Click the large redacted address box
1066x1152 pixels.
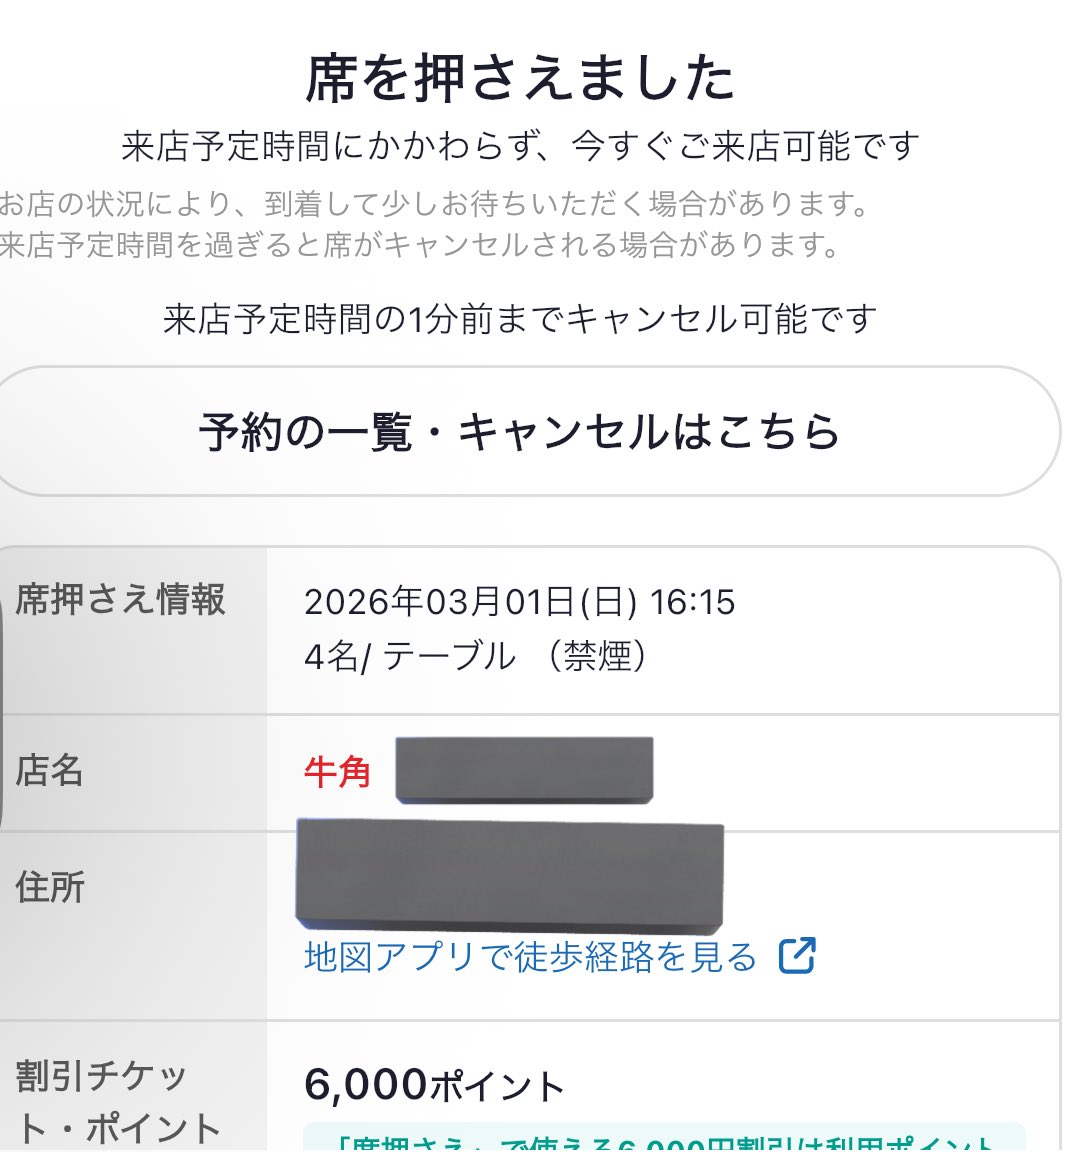(x=509, y=873)
